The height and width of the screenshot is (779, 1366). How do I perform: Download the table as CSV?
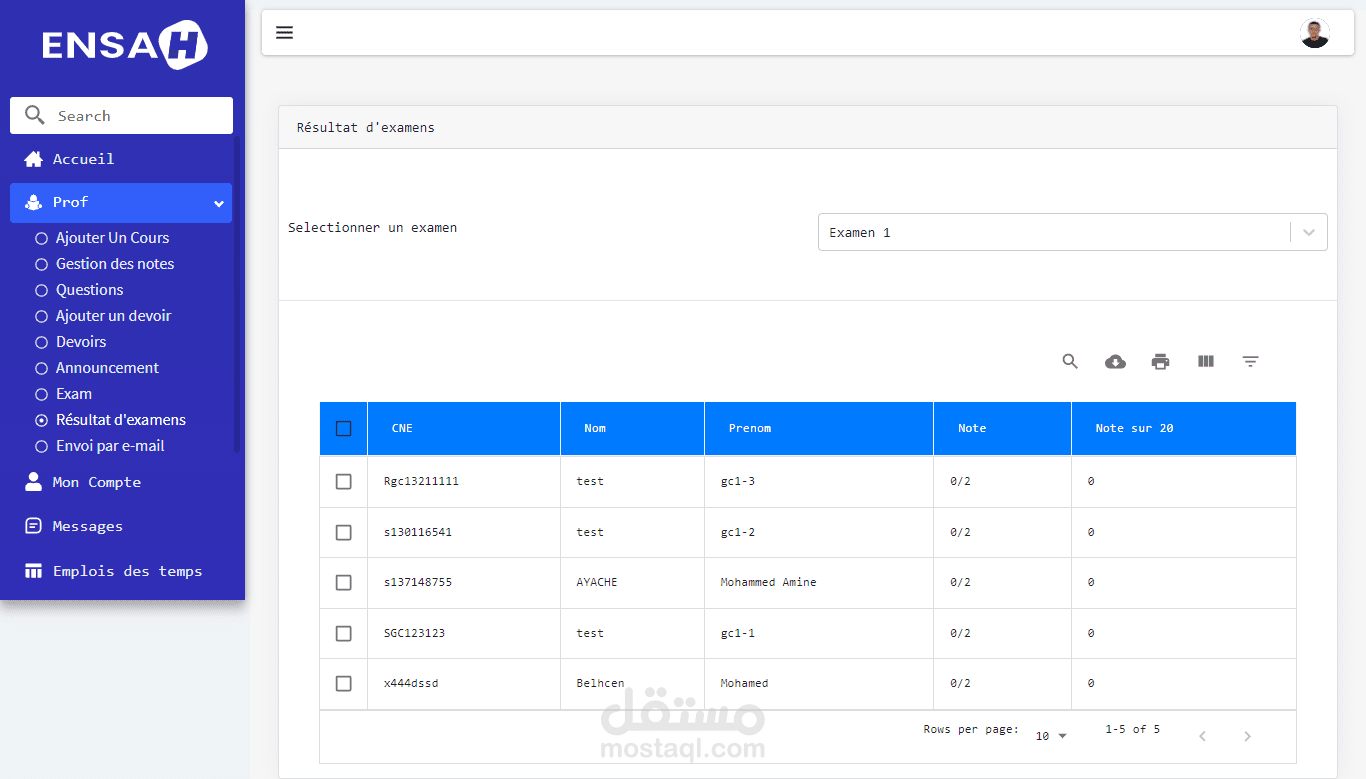pyautogui.click(x=1115, y=362)
